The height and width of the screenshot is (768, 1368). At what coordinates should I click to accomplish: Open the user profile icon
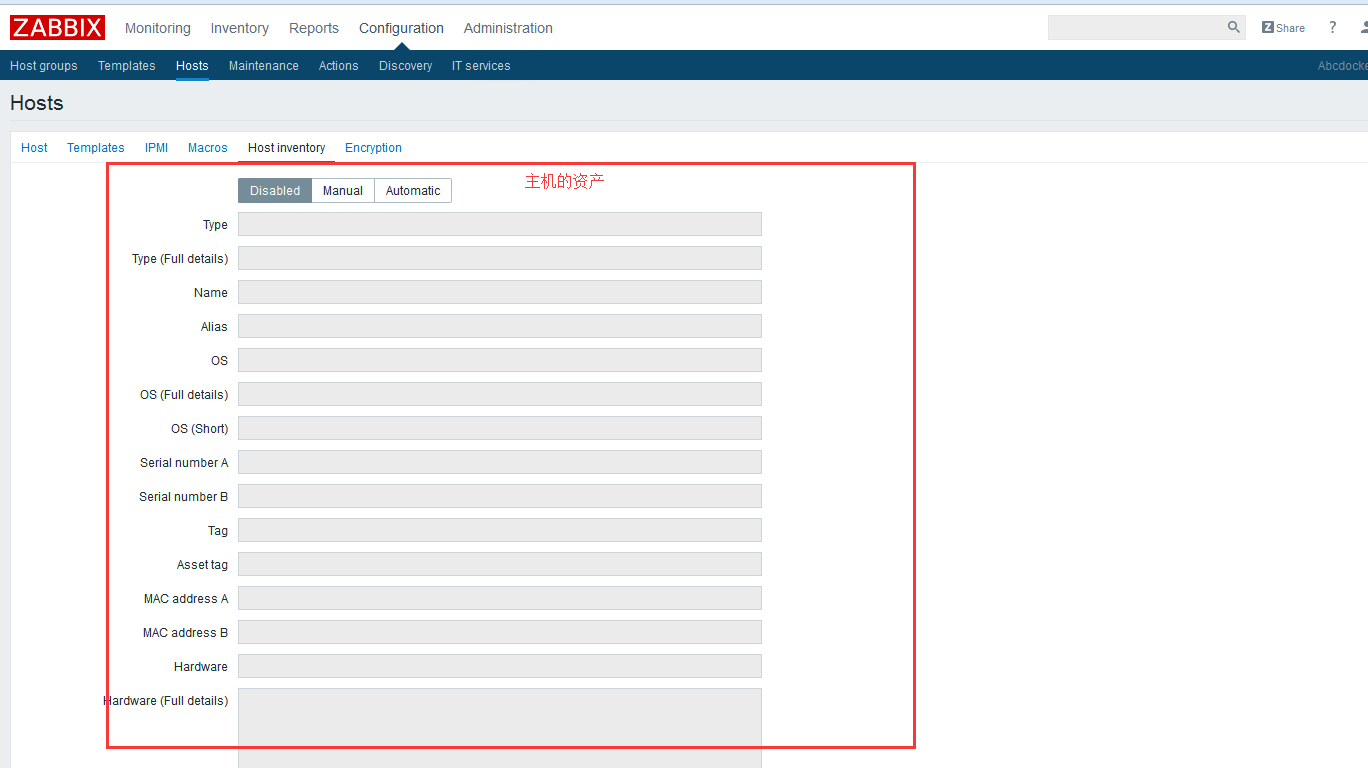pos(1363,28)
